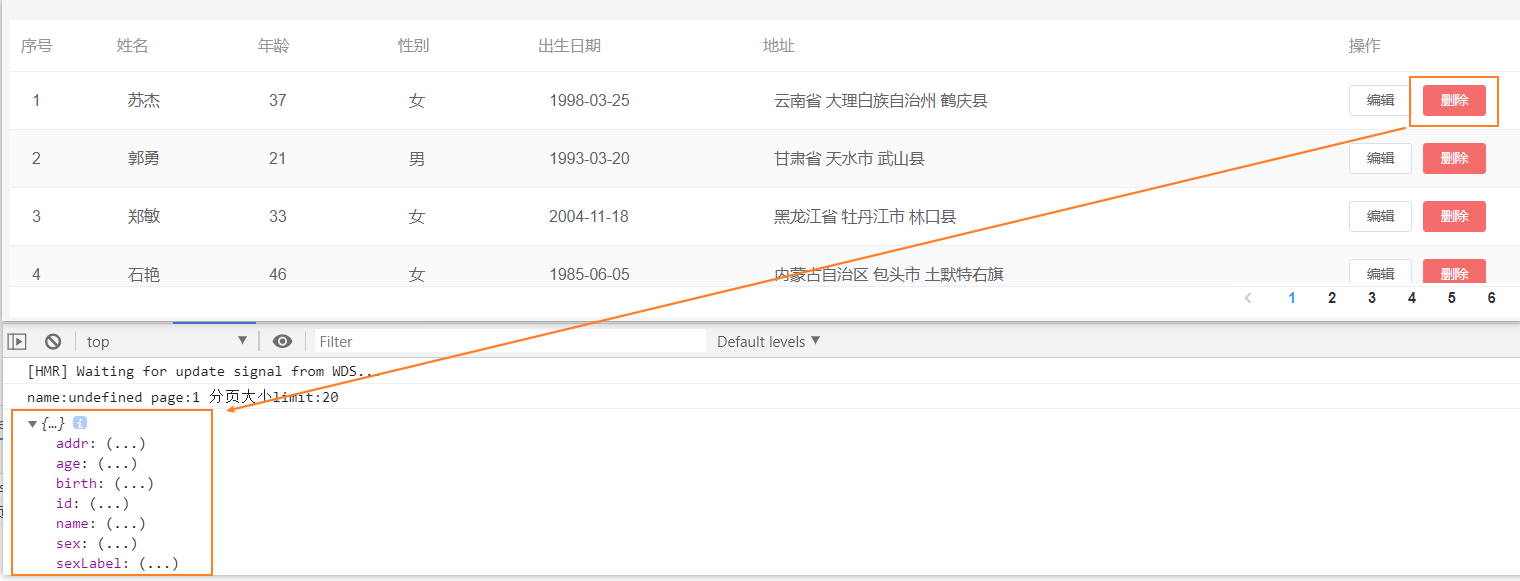This screenshot has width=1520, height=581.
Task: Click the 出生日期 column header
Action: (x=570, y=46)
